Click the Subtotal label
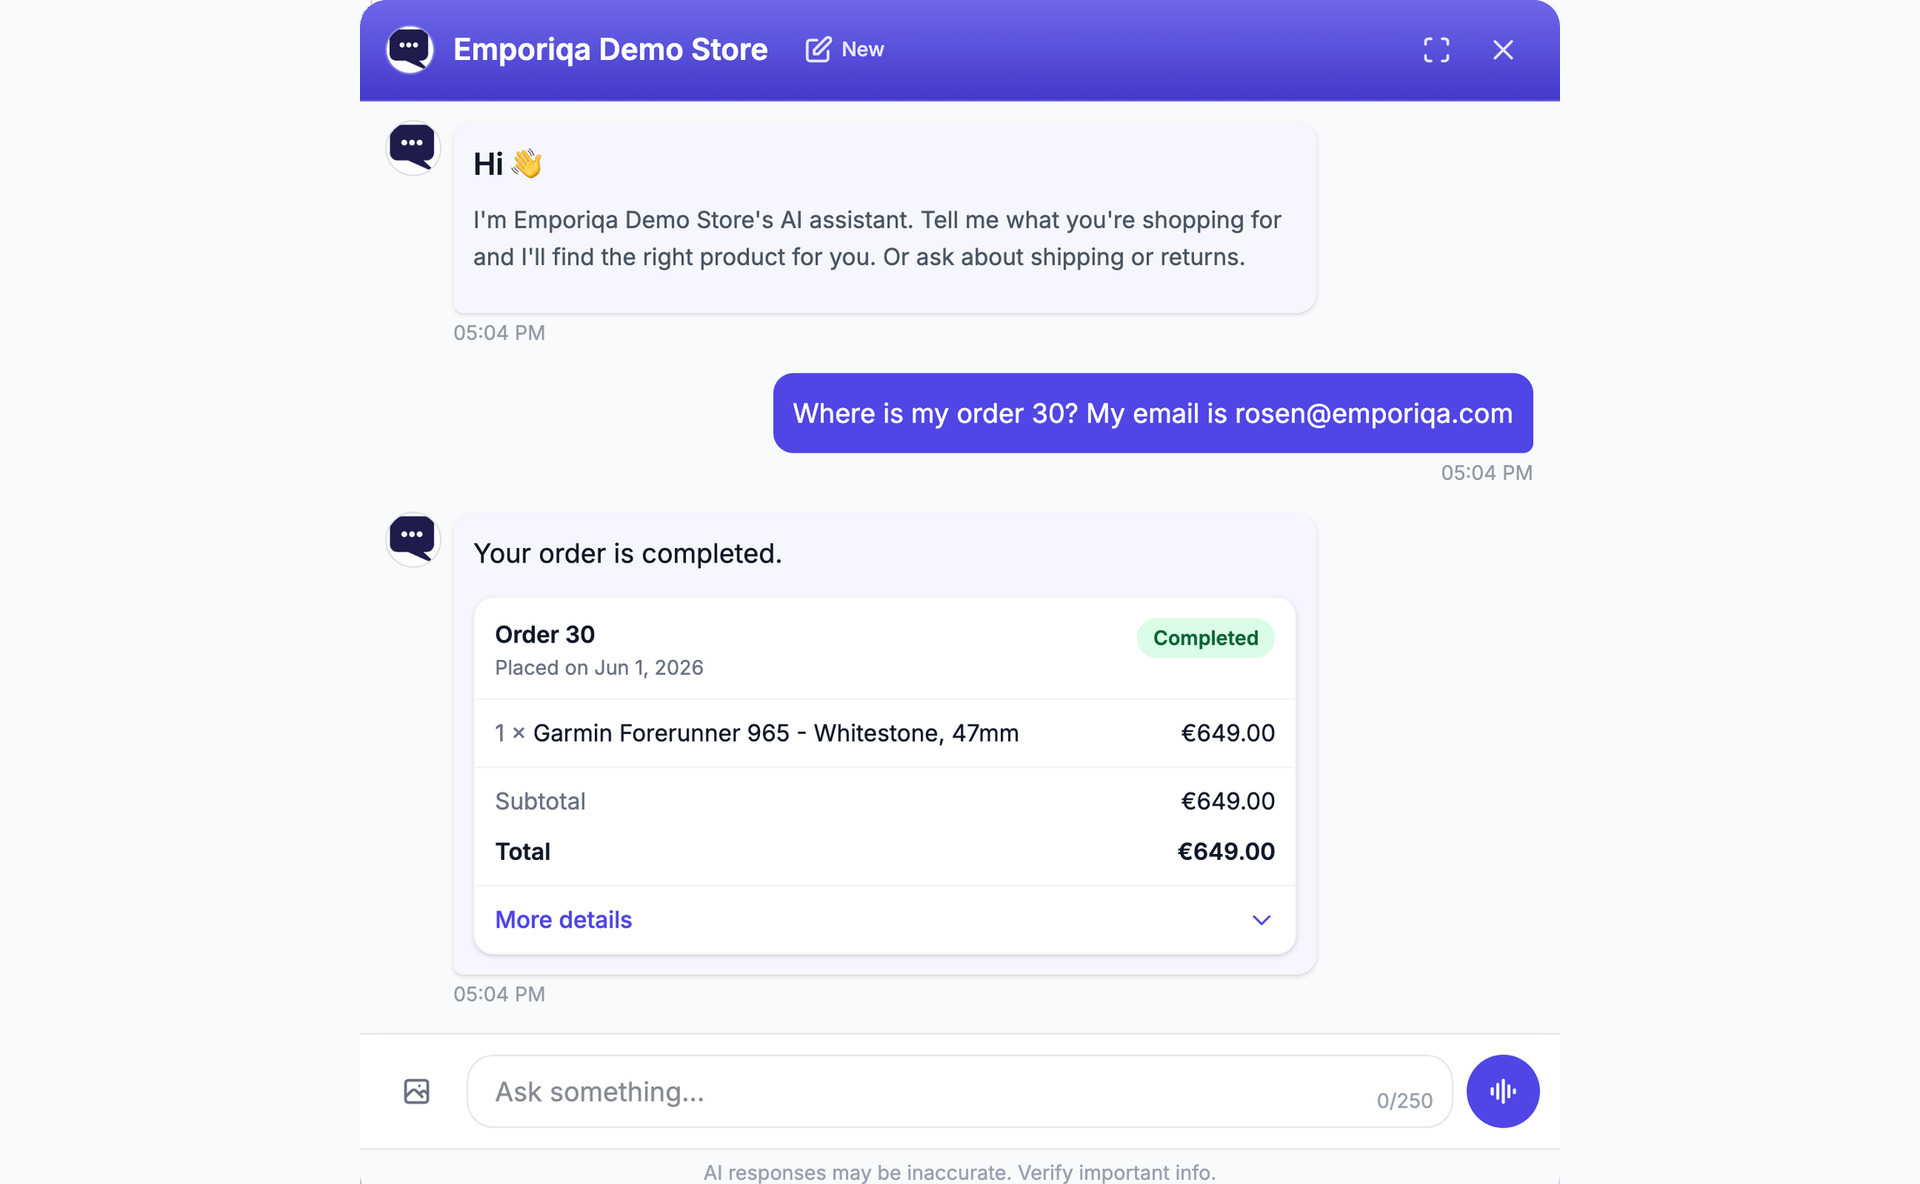This screenshot has height=1184, width=1920. [x=540, y=801]
